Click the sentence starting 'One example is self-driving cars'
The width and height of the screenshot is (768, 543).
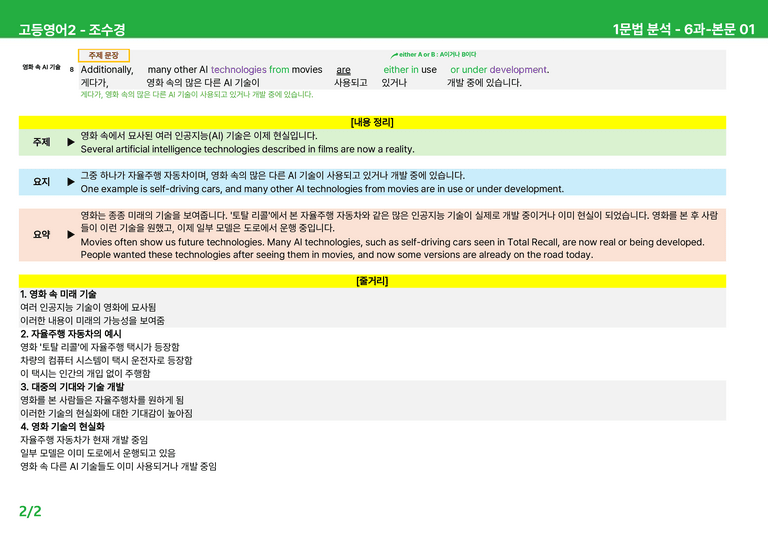click(x=322, y=189)
